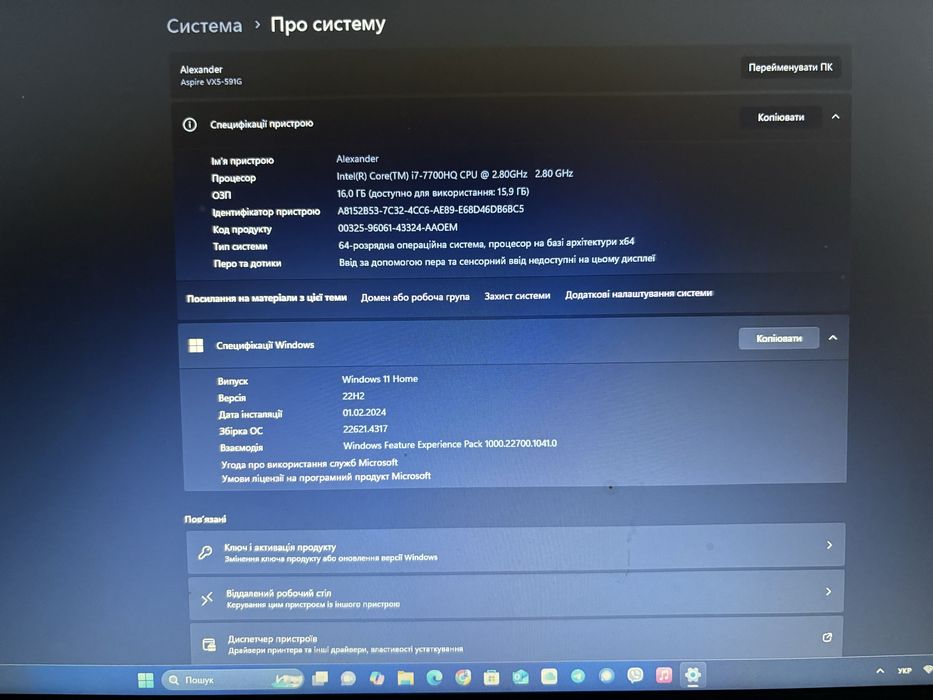
Task: Open the Windows Start menu
Action: click(x=145, y=680)
